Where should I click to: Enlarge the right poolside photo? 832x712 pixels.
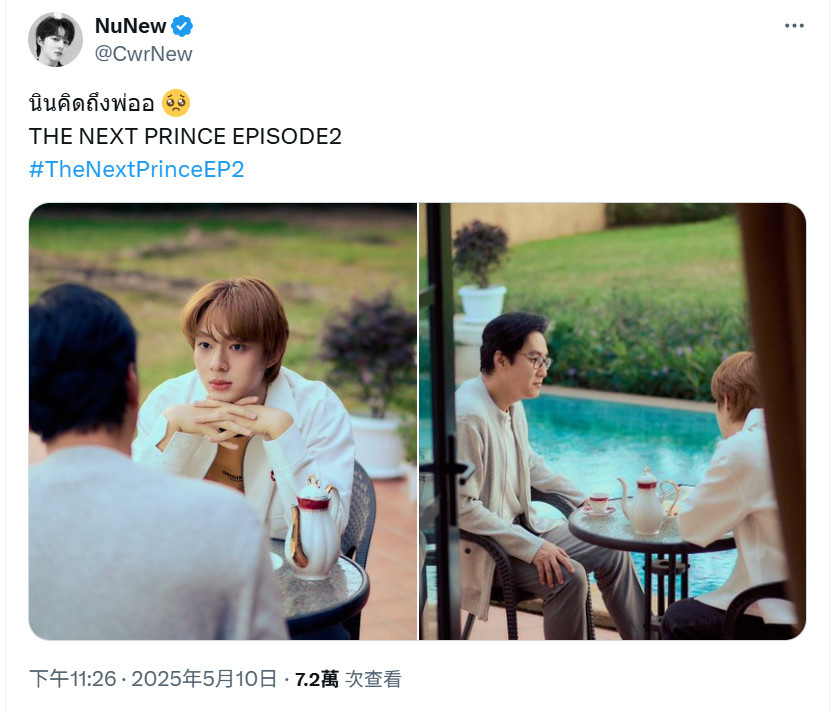pos(612,421)
